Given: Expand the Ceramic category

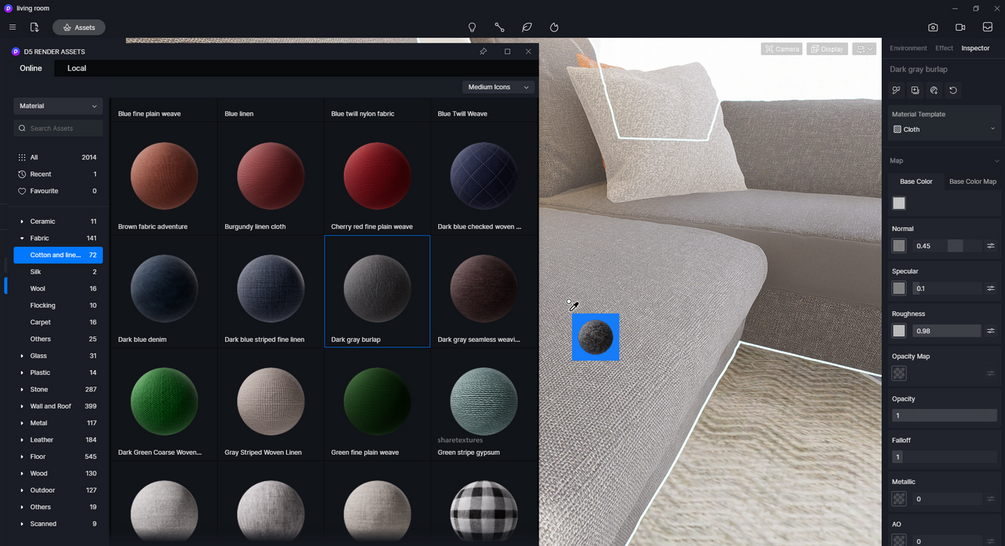Looking at the screenshot, I should 22,222.
